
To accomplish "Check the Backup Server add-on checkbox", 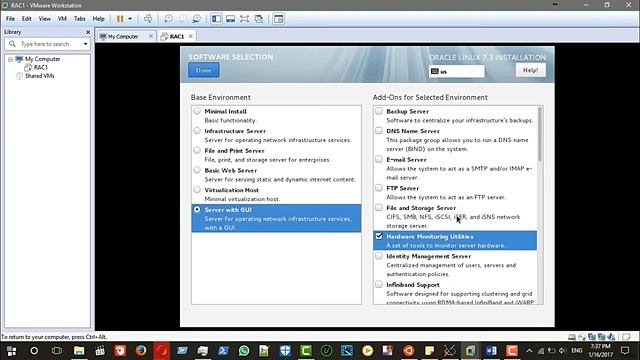I will point(379,111).
